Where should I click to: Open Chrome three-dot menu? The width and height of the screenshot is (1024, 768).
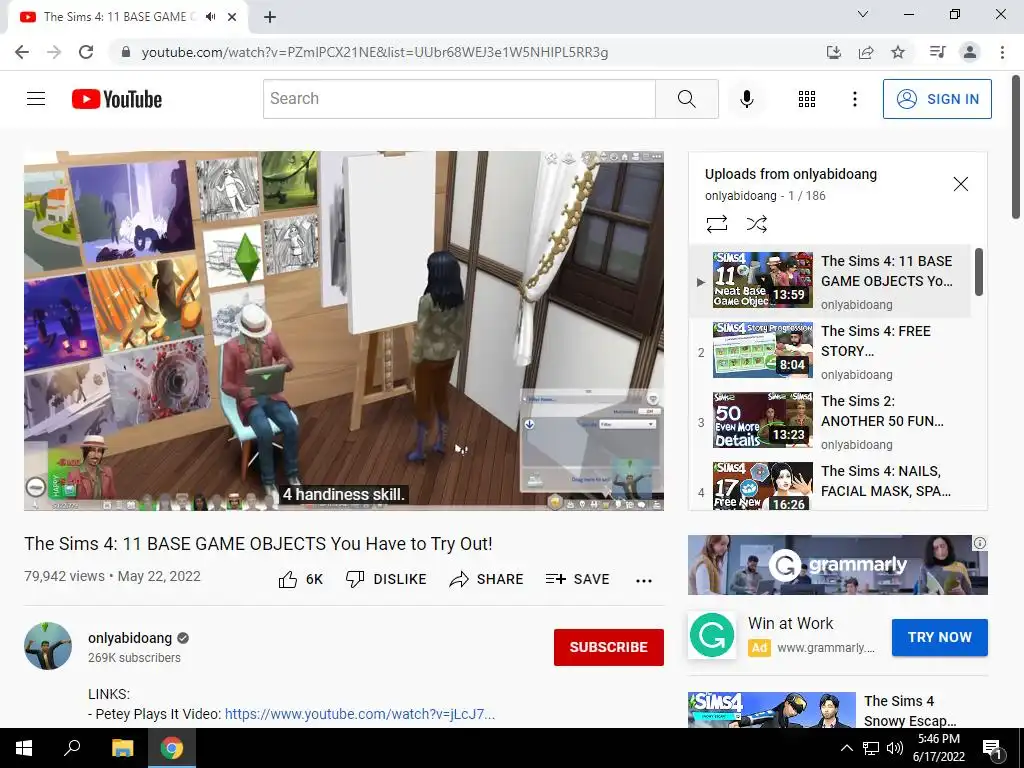[x=1002, y=52]
